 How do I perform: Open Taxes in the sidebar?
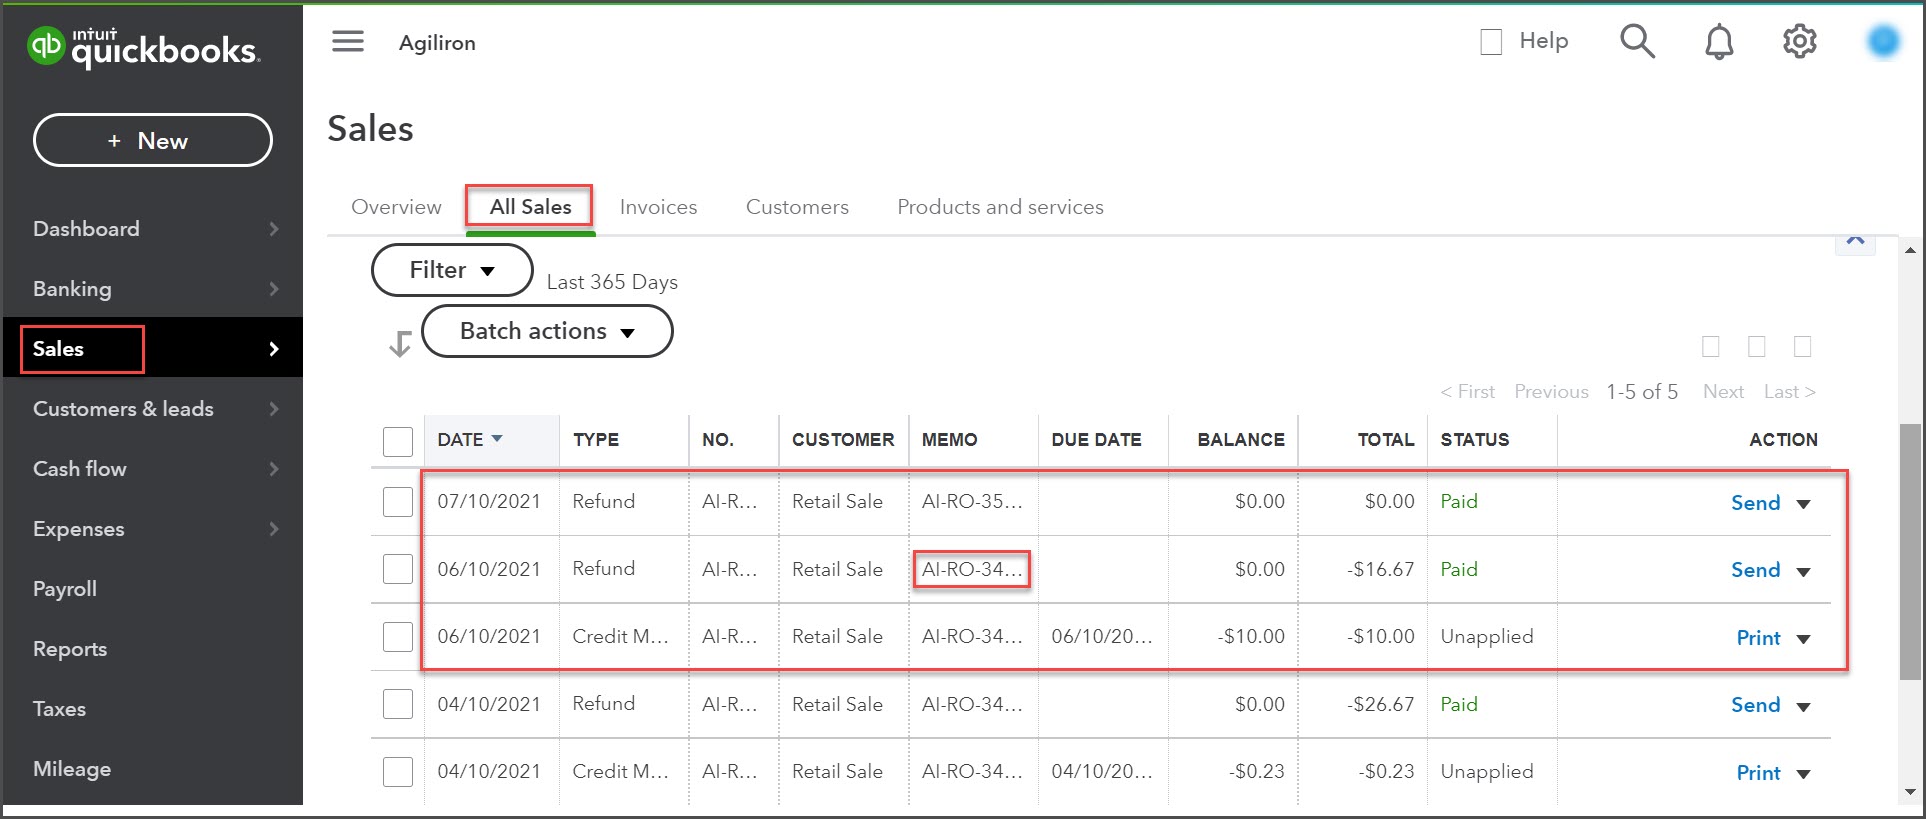pos(59,709)
